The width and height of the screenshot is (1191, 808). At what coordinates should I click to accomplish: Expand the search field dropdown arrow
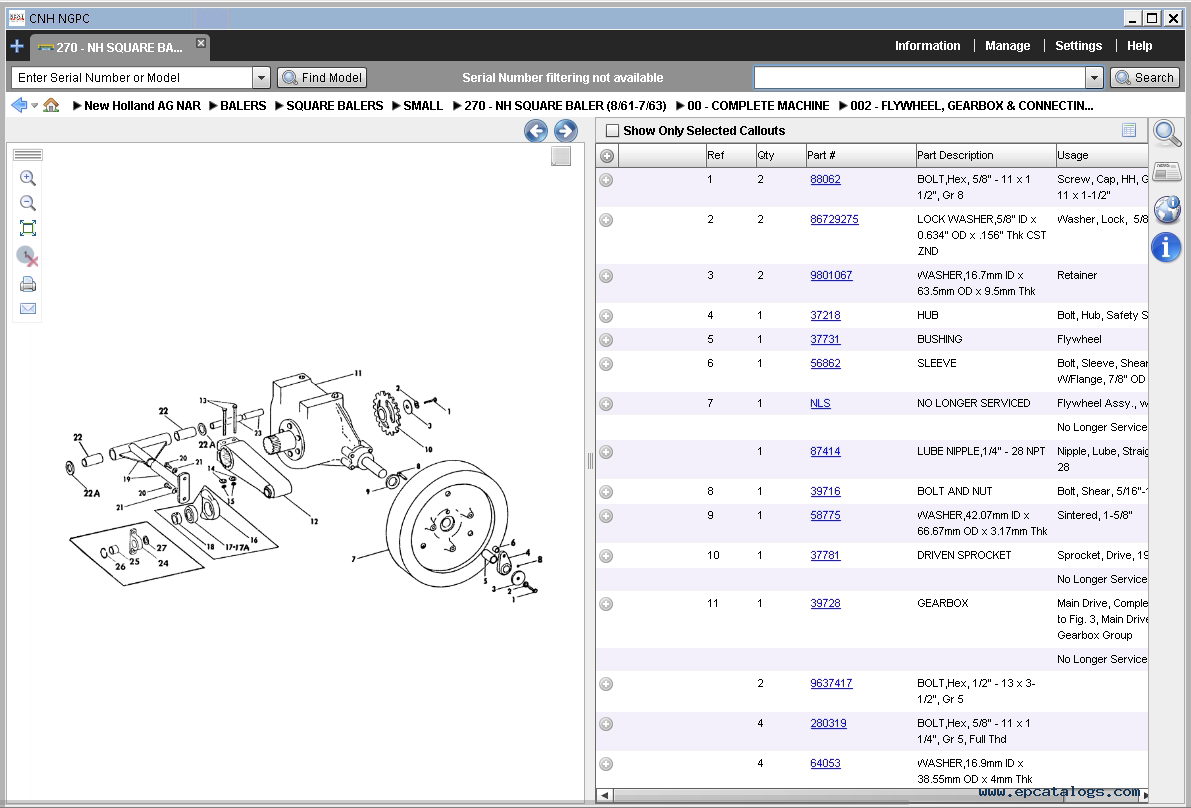point(1094,78)
